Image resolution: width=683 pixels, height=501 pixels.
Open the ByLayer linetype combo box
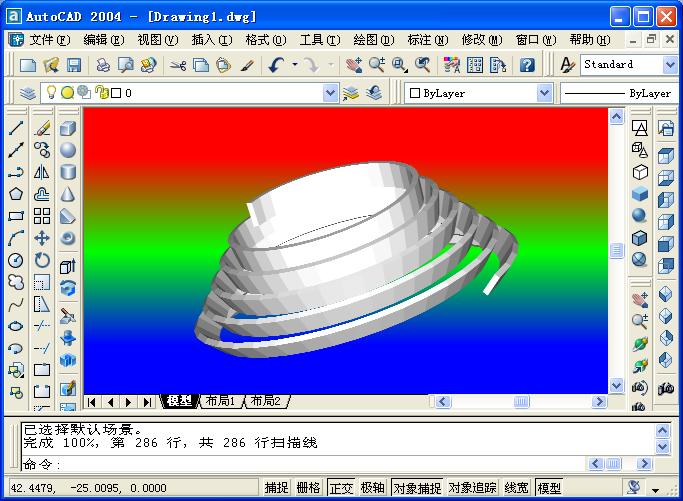619,93
